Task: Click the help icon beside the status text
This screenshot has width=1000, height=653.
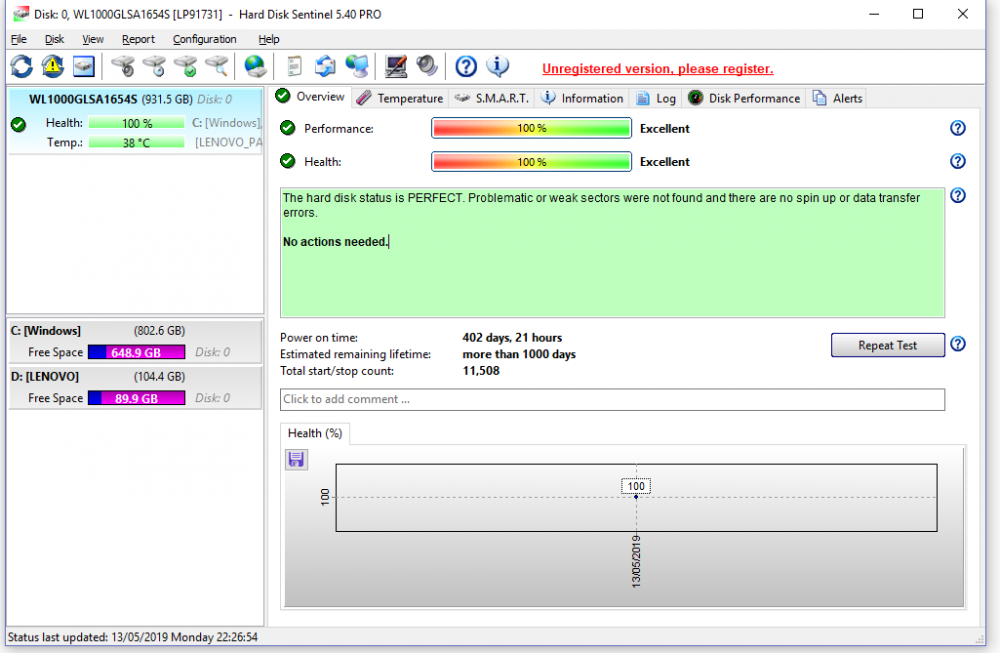Action: tap(958, 195)
